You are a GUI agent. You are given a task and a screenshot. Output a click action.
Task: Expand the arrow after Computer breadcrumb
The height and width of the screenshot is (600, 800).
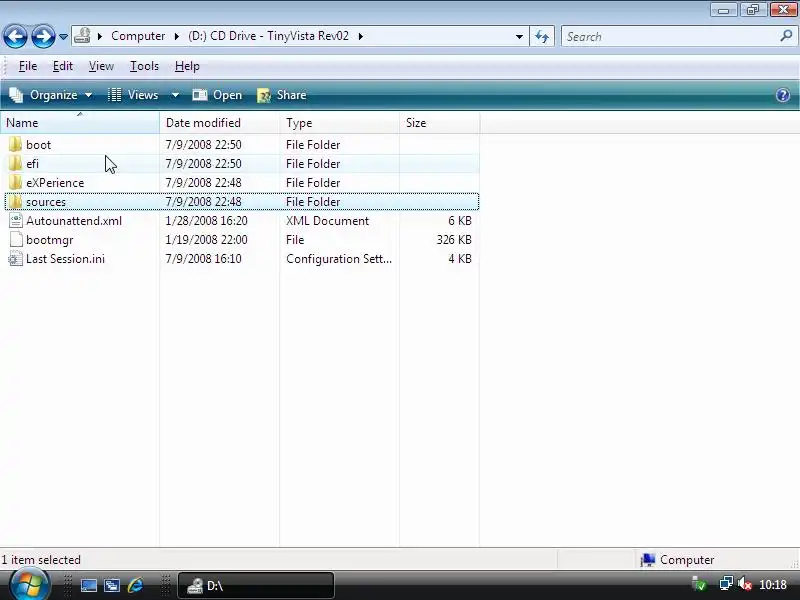click(x=177, y=36)
